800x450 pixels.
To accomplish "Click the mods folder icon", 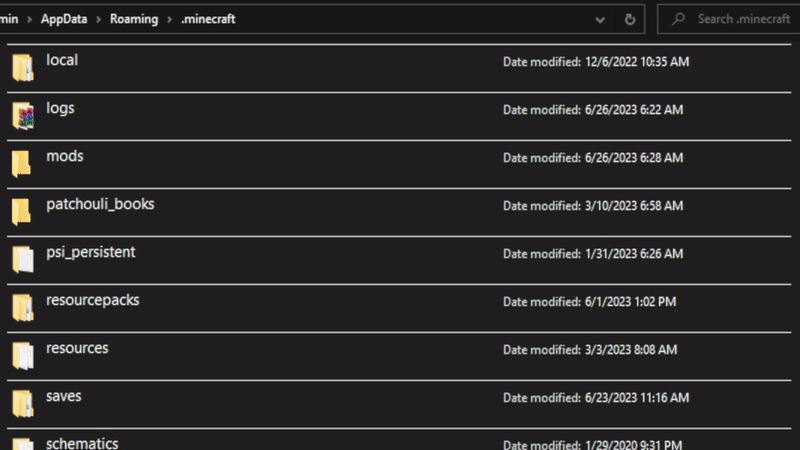I will 22,164.
